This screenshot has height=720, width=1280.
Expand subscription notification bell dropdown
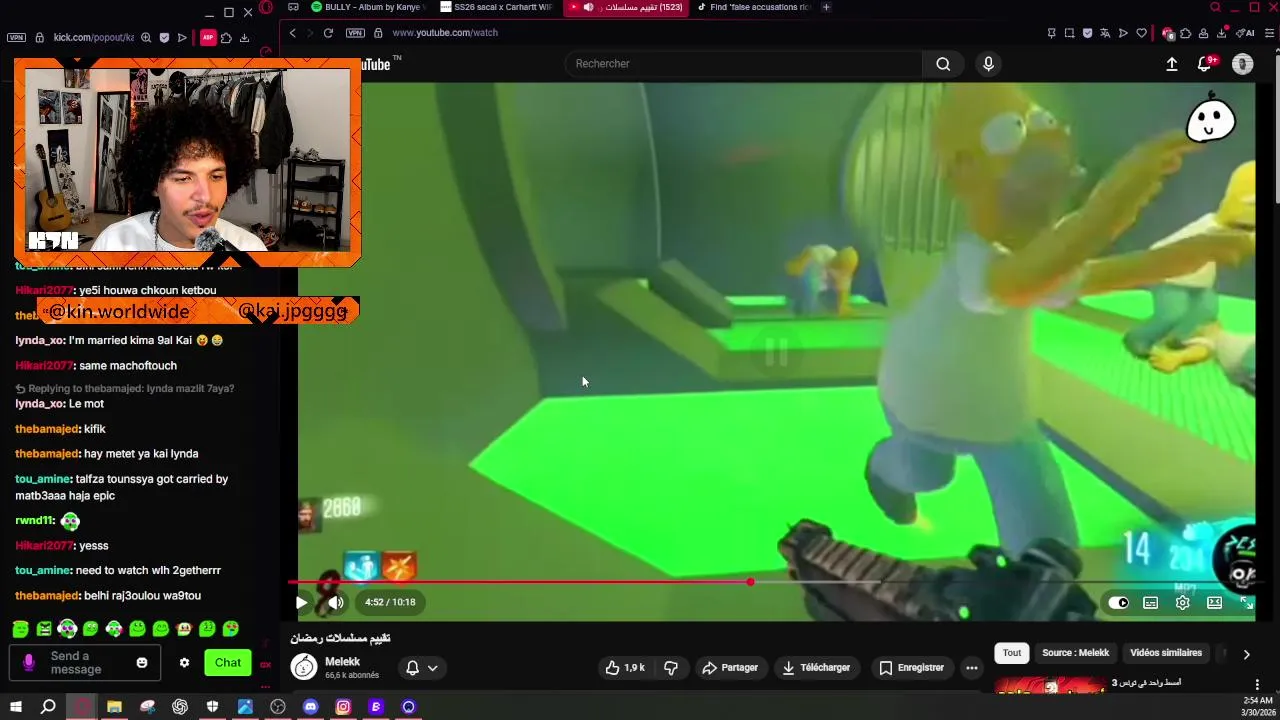pyautogui.click(x=421, y=668)
